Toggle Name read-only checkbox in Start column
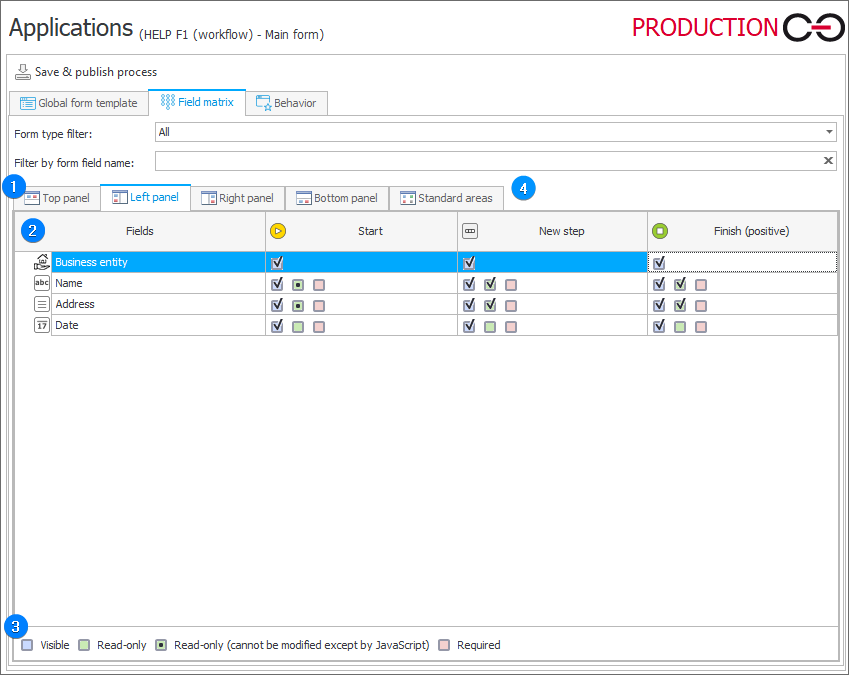Viewport: 849px width, 675px height. [x=298, y=285]
